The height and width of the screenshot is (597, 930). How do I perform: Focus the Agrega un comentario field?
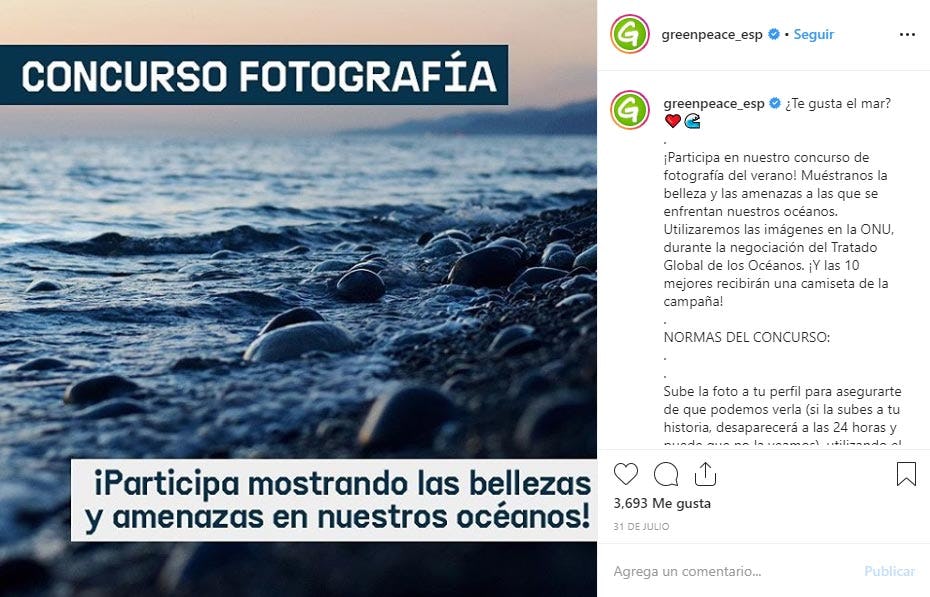pos(734,572)
